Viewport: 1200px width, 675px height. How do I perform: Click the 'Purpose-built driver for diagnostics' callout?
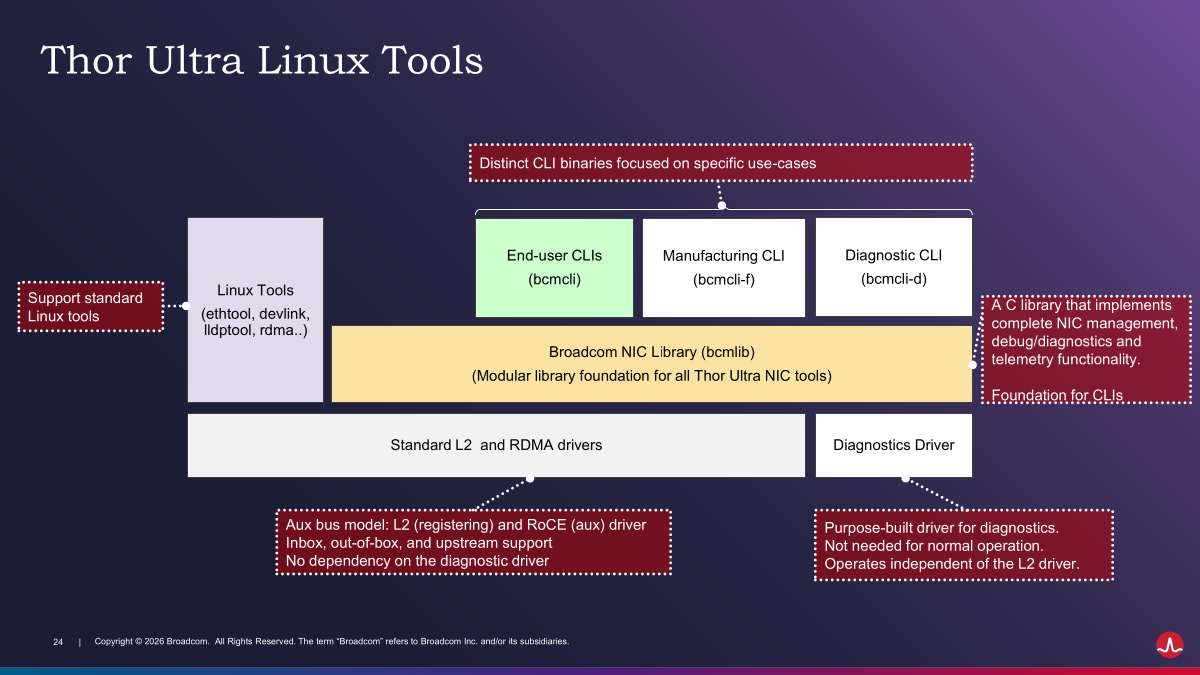(x=964, y=546)
